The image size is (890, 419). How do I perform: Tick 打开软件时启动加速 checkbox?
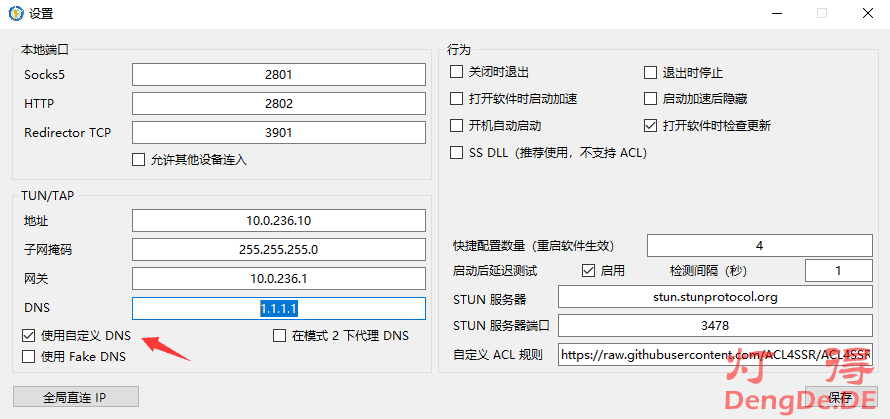pos(458,99)
